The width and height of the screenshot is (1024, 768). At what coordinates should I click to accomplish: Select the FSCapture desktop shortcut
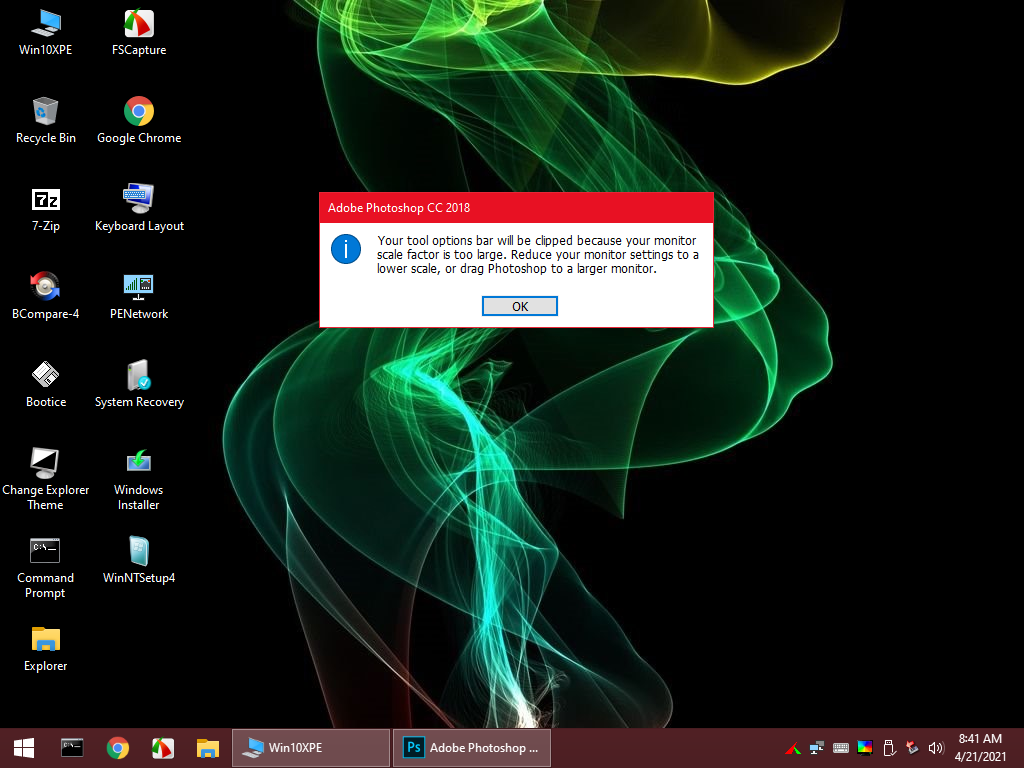pyautogui.click(x=139, y=33)
